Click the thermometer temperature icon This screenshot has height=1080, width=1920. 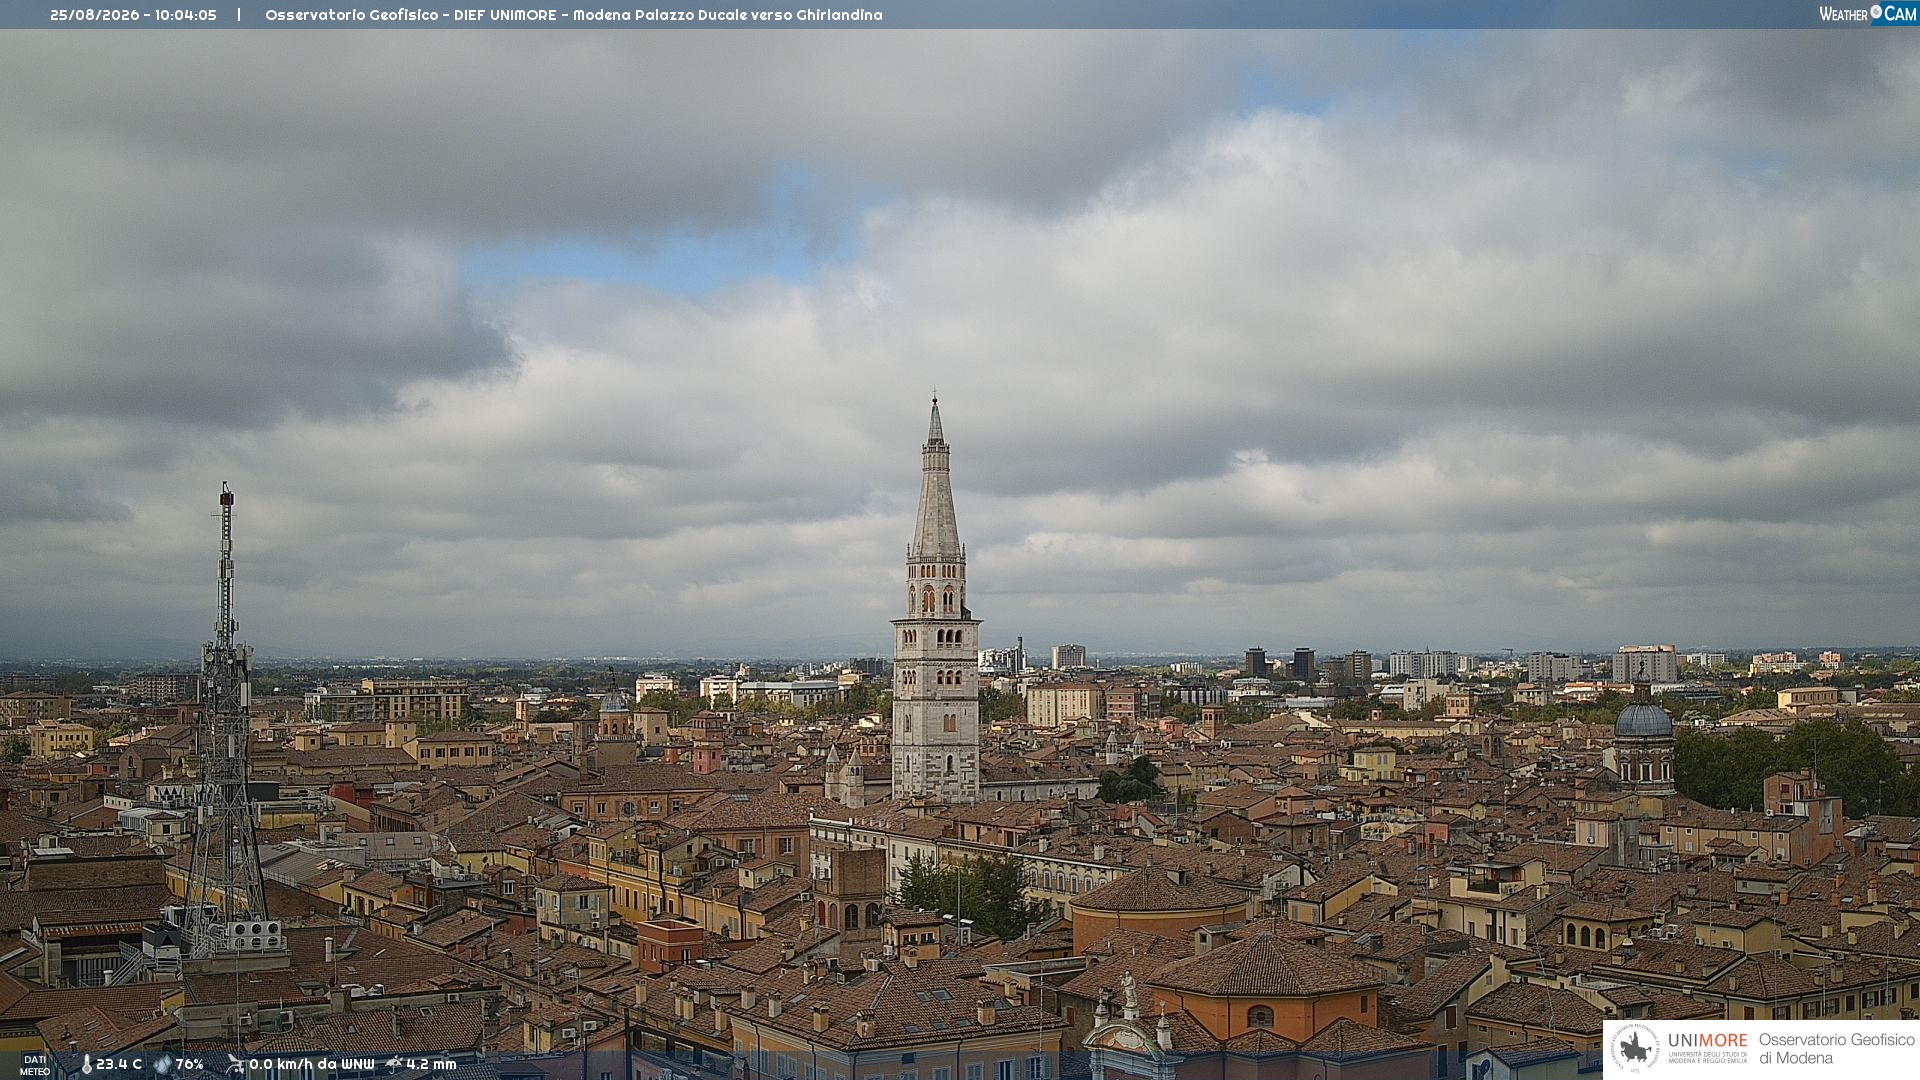(x=86, y=1064)
